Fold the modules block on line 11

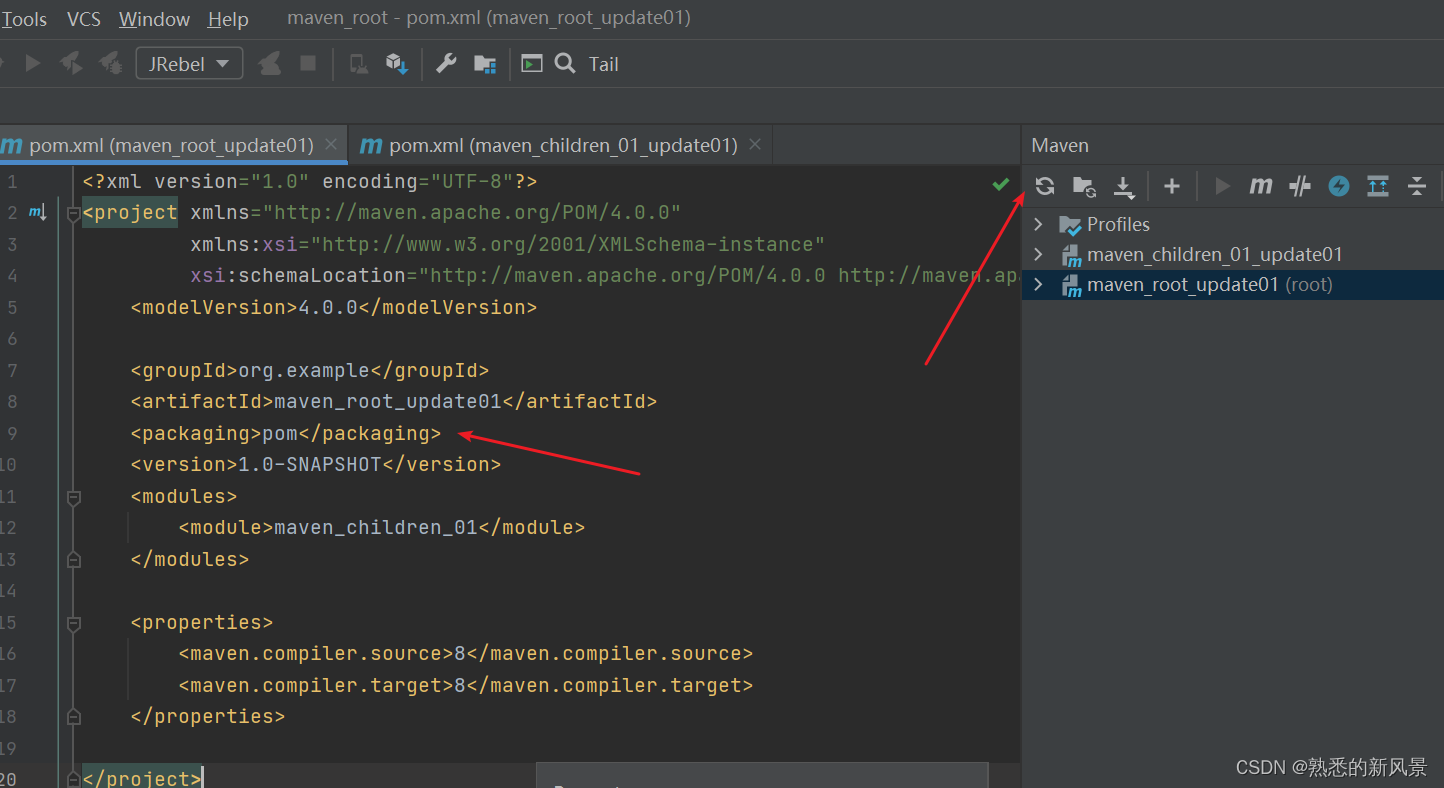click(x=72, y=497)
